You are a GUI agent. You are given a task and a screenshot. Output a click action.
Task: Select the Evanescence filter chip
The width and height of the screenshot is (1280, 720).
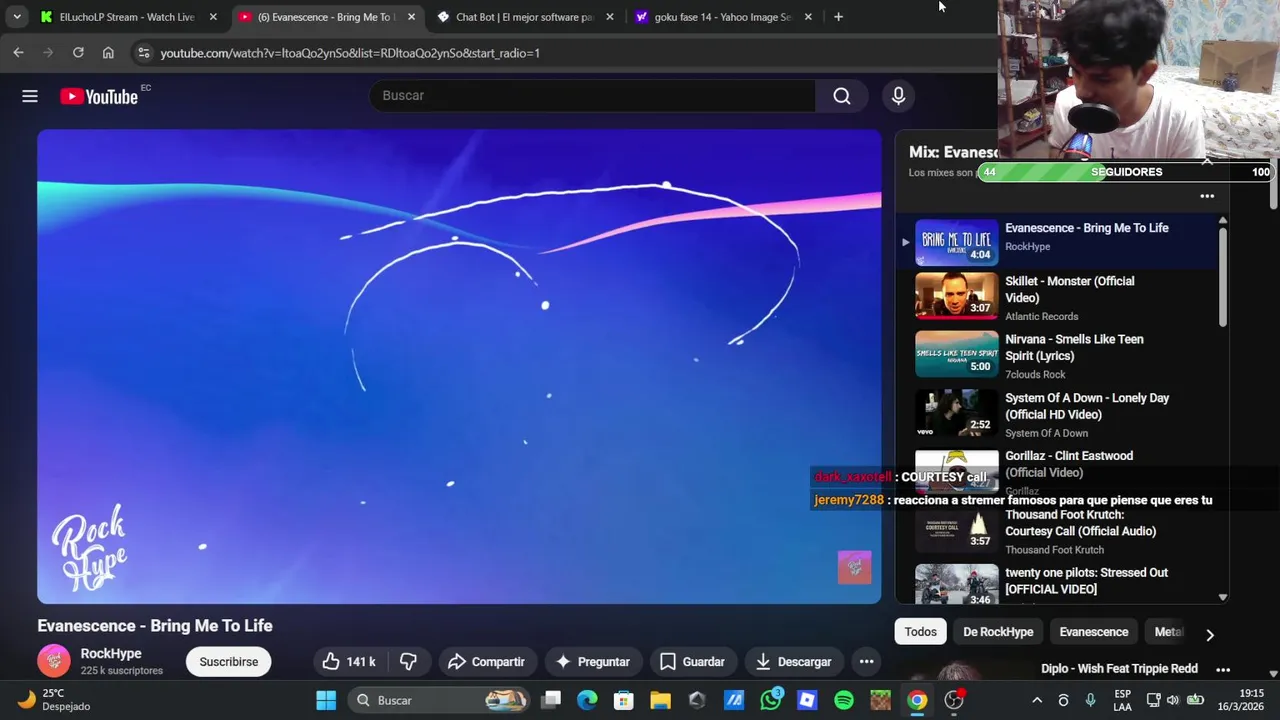1094,632
